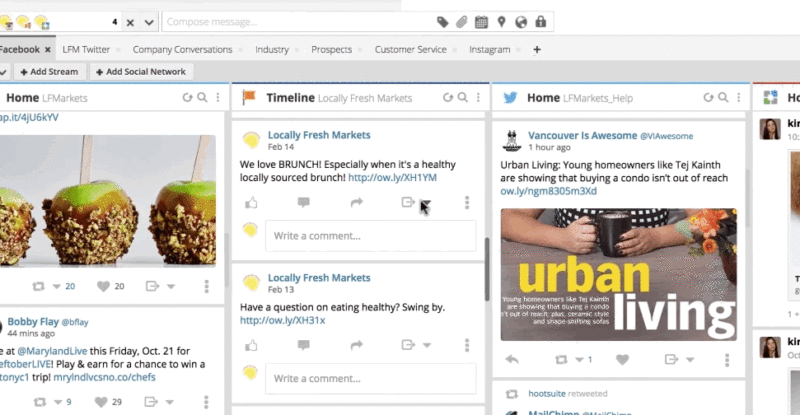Attach media using the paperclip icon
The height and width of the screenshot is (415, 800).
(x=461, y=21)
